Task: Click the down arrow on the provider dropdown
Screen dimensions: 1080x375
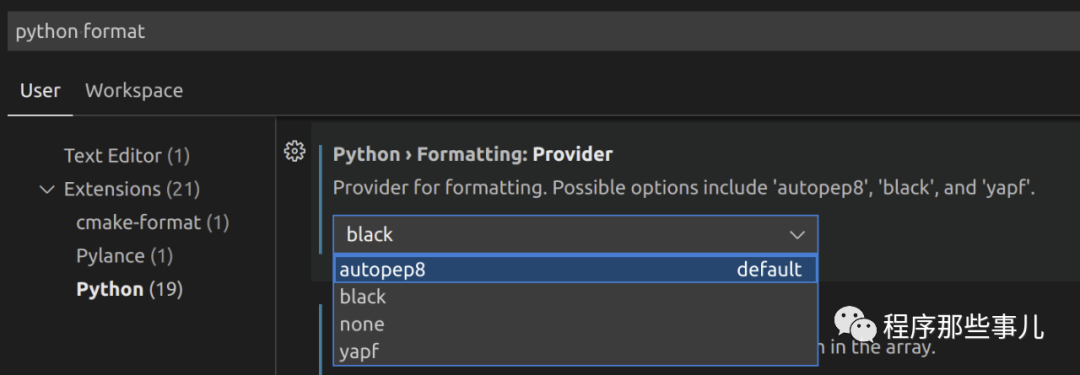Action: tap(797, 234)
